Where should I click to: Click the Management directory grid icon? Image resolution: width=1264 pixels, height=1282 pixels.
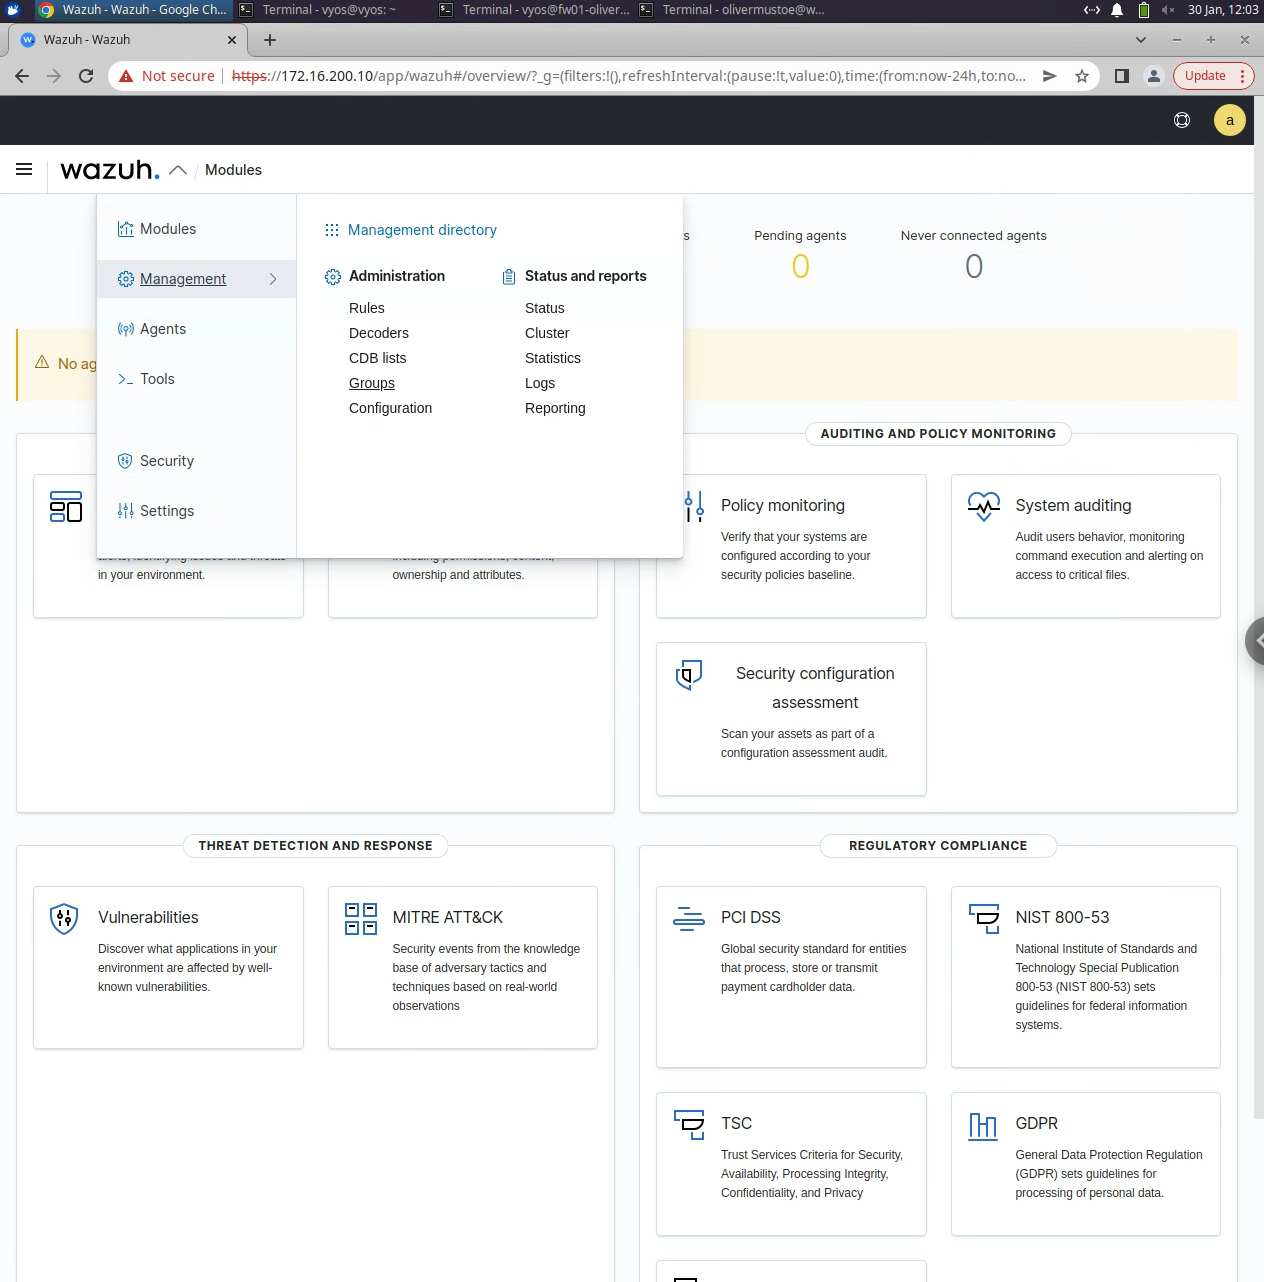click(332, 230)
